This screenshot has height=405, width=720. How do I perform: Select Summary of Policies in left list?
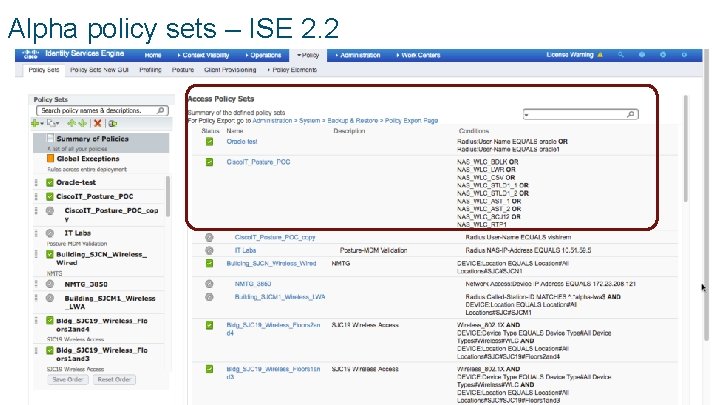point(101,143)
